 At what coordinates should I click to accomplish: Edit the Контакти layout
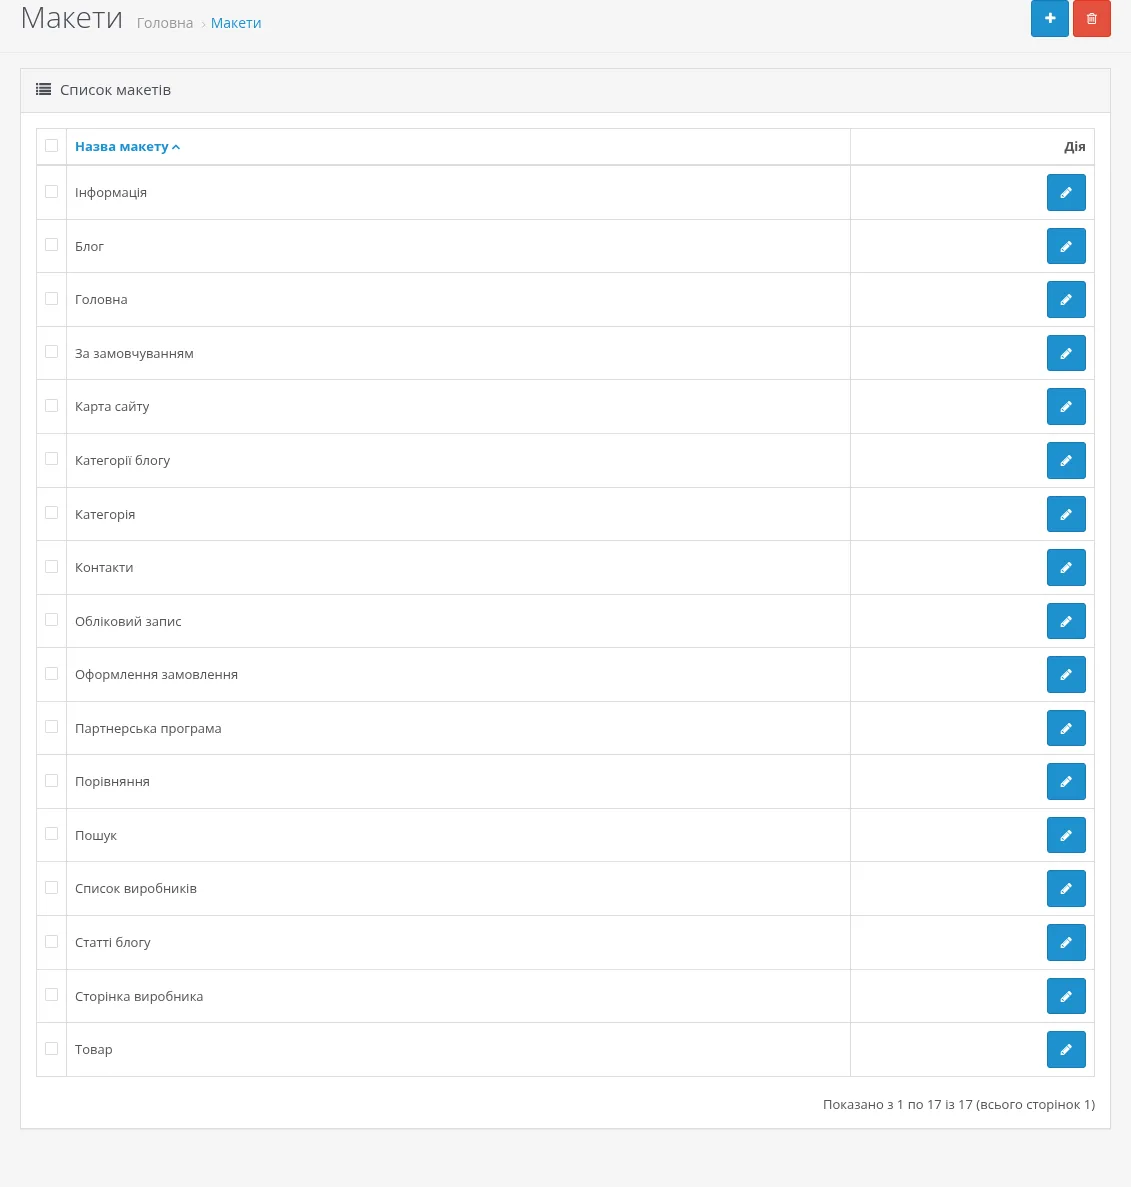tap(1066, 568)
